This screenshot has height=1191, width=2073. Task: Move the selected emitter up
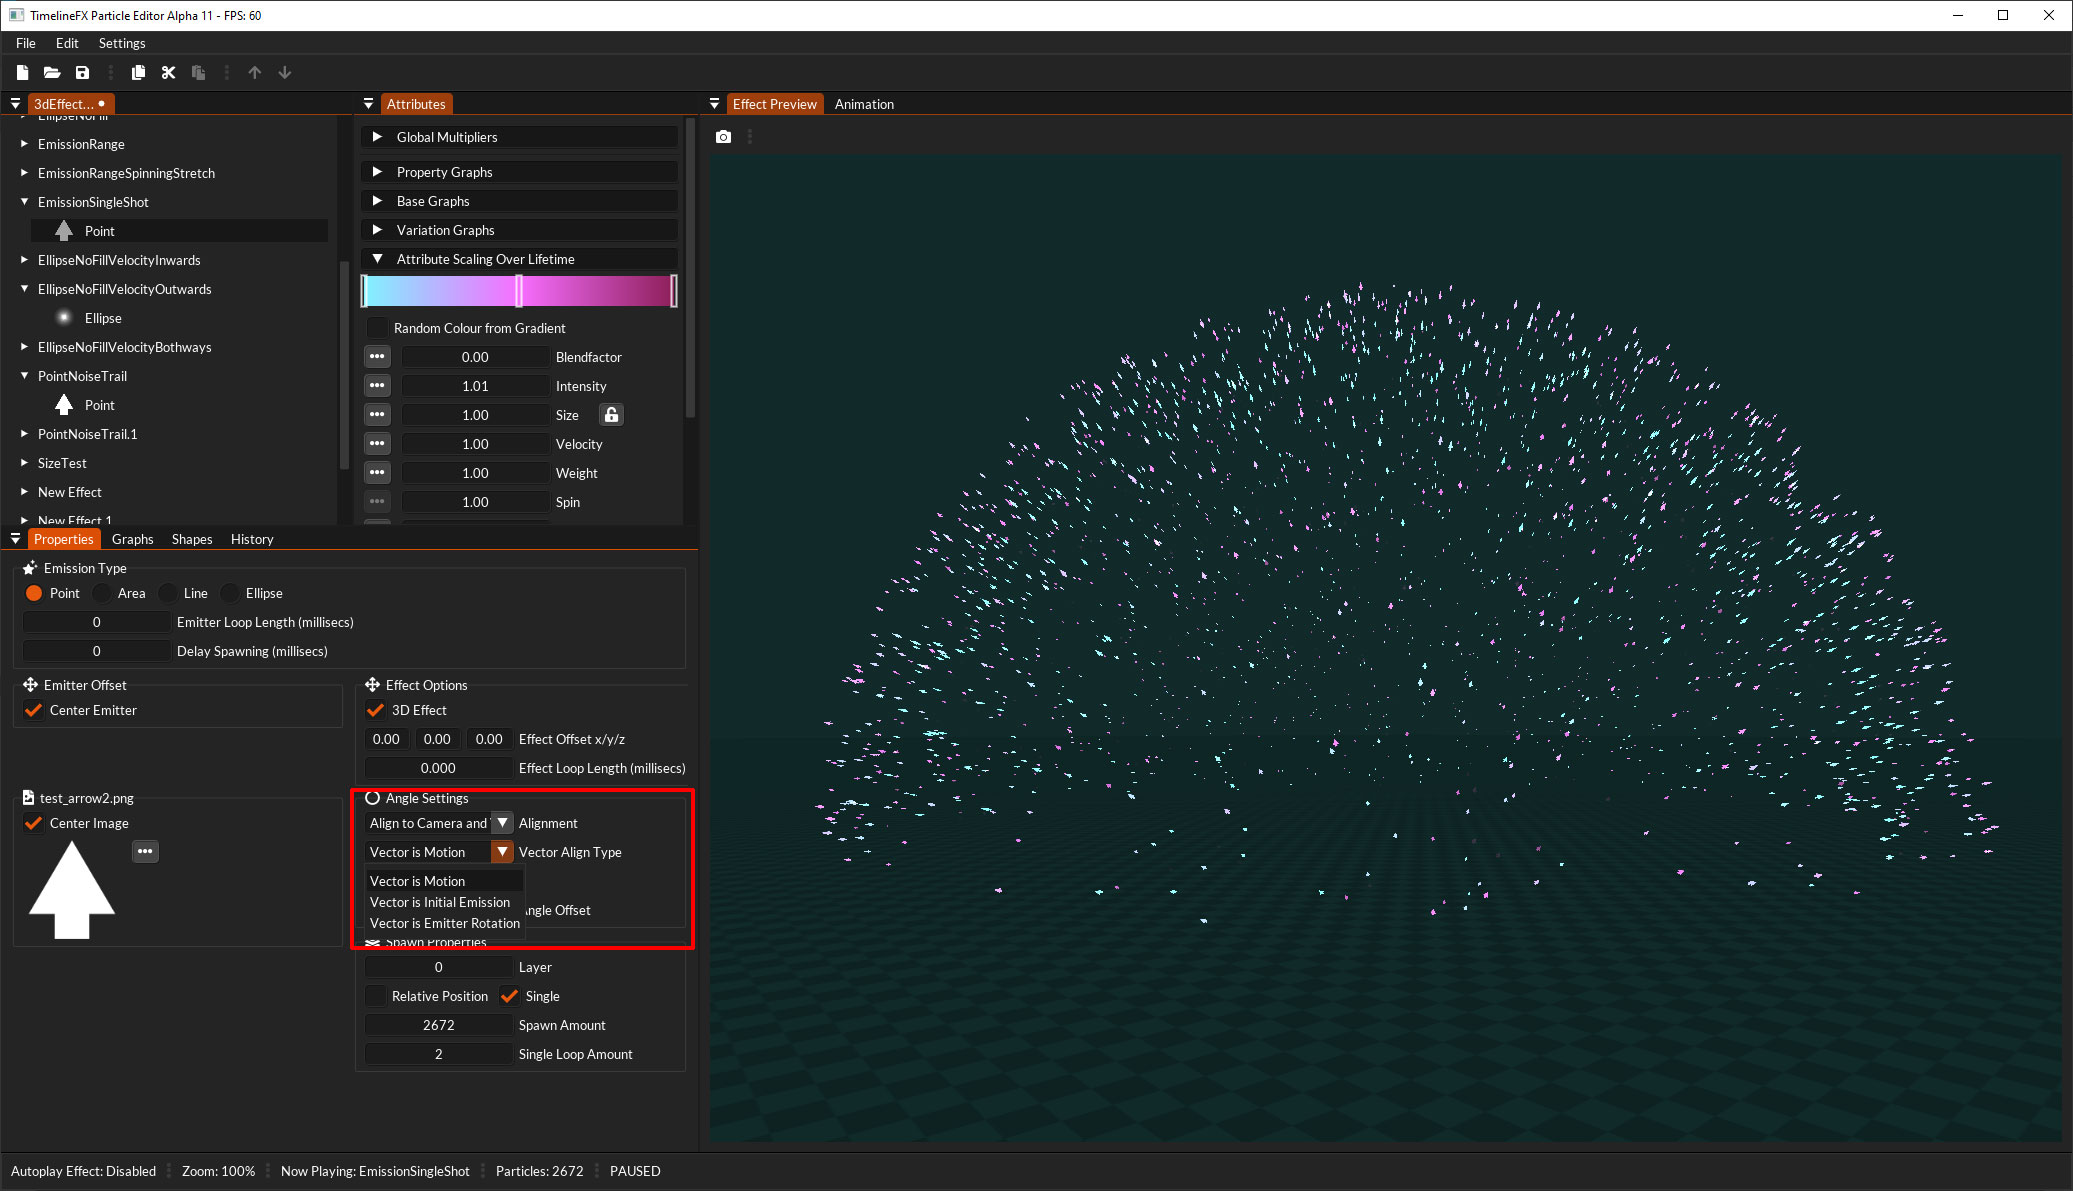point(255,72)
